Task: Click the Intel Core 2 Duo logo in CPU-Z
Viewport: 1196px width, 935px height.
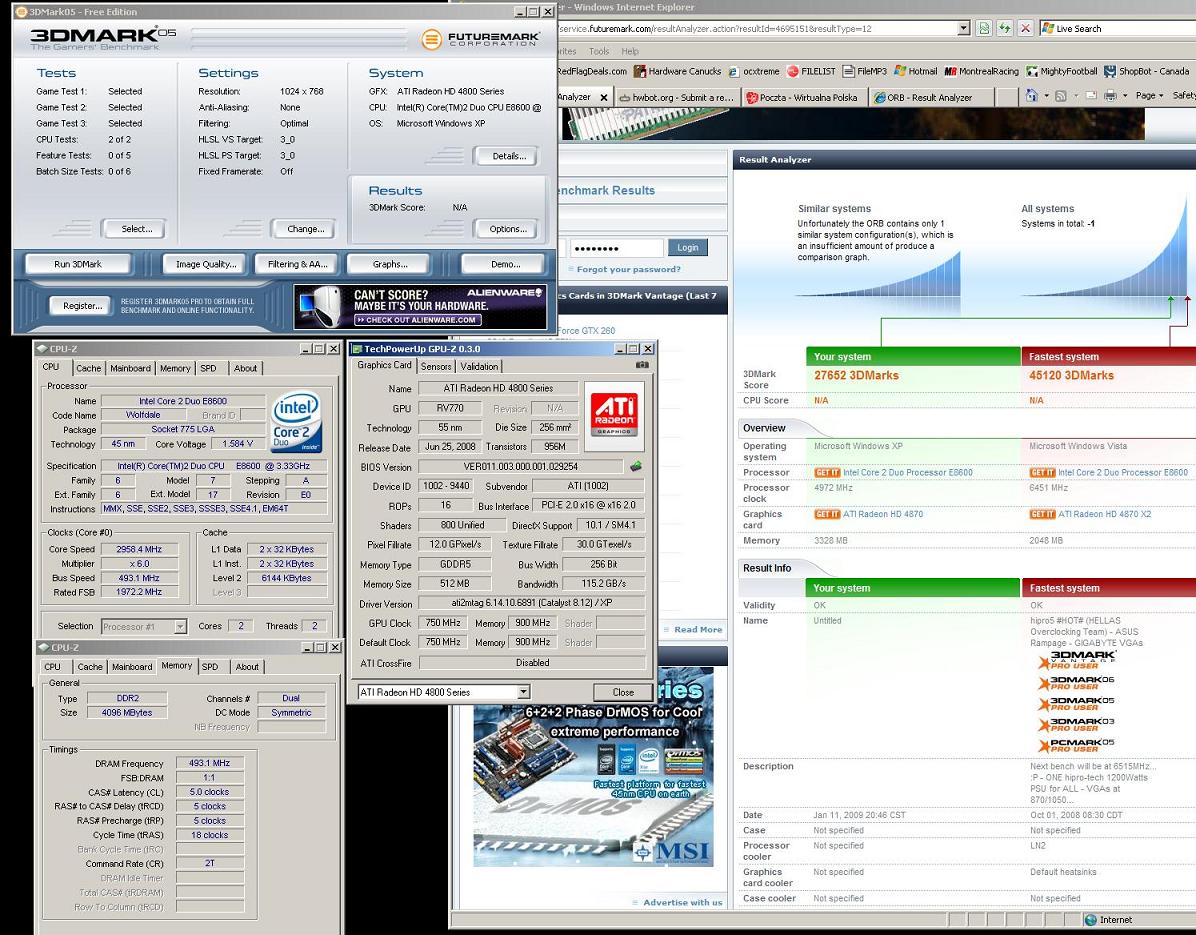Action: [296, 422]
